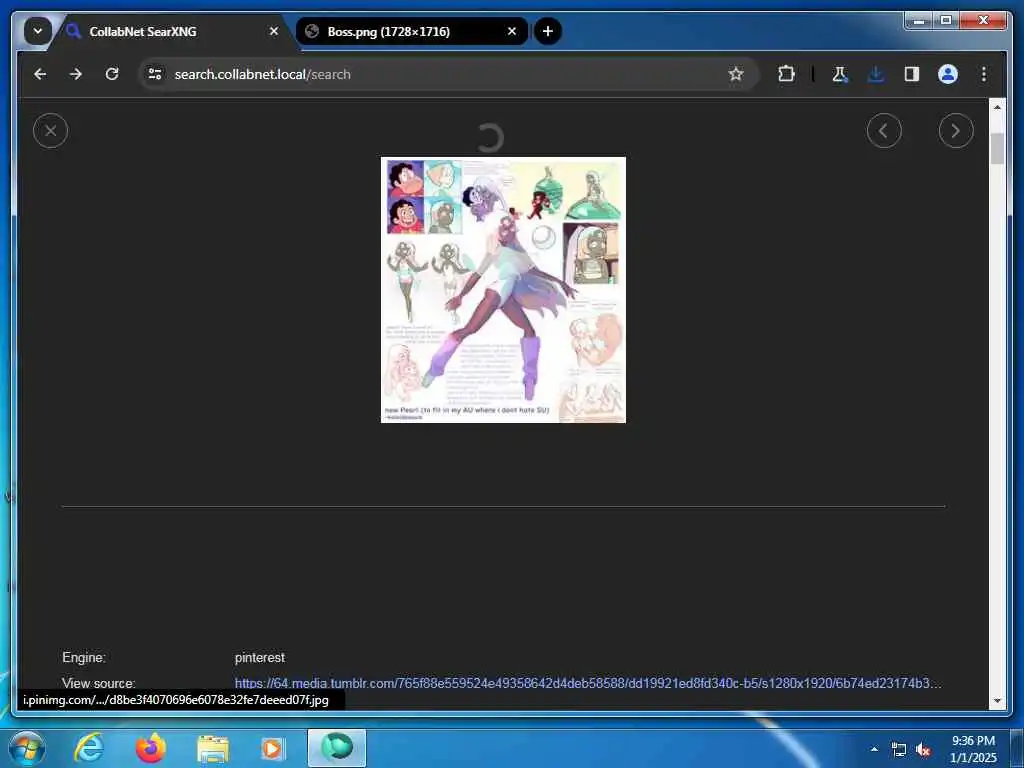Click the vertical scrollbar thumb
The width and height of the screenshot is (1024, 768).
click(x=997, y=148)
